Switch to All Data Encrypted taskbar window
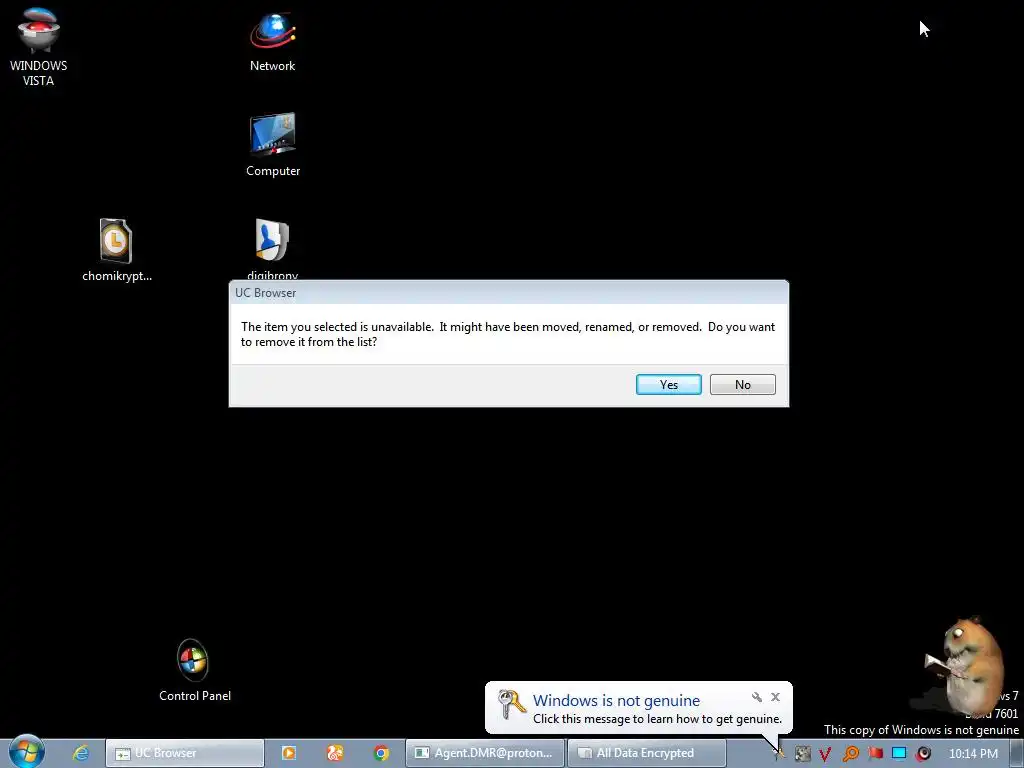Screen dimensions: 1024x768 pos(647,753)
